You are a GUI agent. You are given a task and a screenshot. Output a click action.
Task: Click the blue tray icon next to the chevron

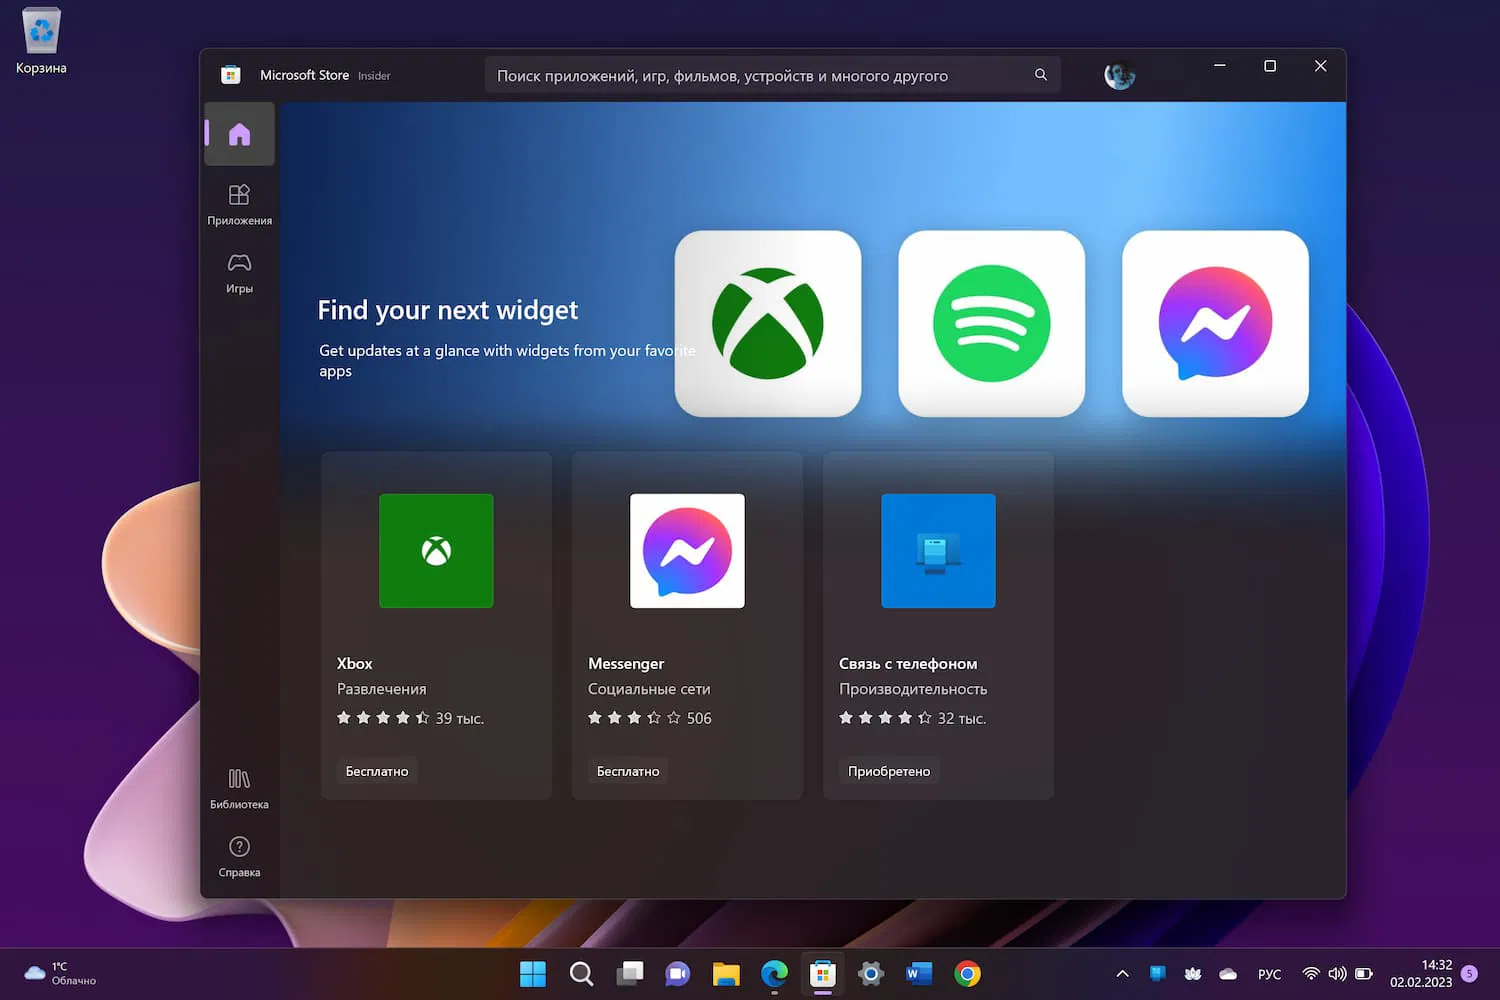tap(1157, 973)
